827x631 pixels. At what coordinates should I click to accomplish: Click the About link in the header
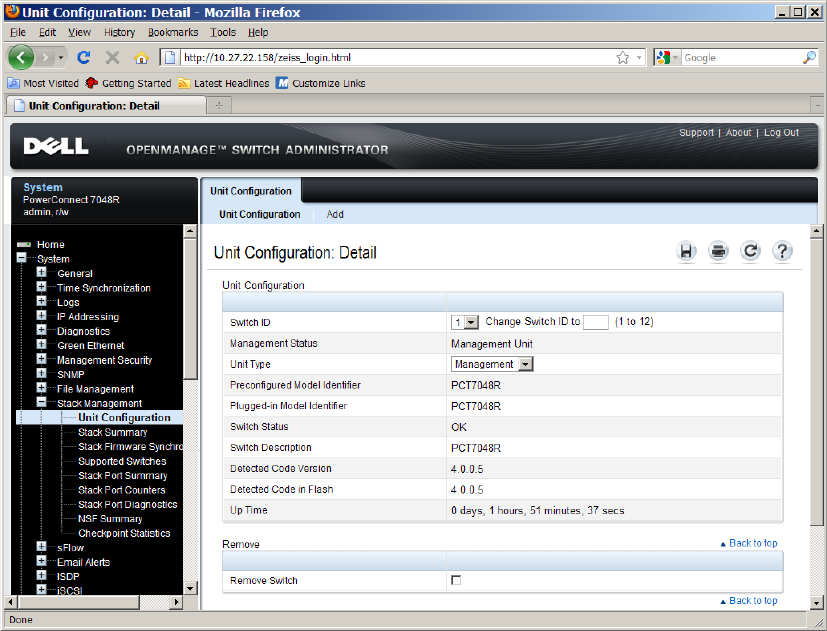tap(738, 132)
